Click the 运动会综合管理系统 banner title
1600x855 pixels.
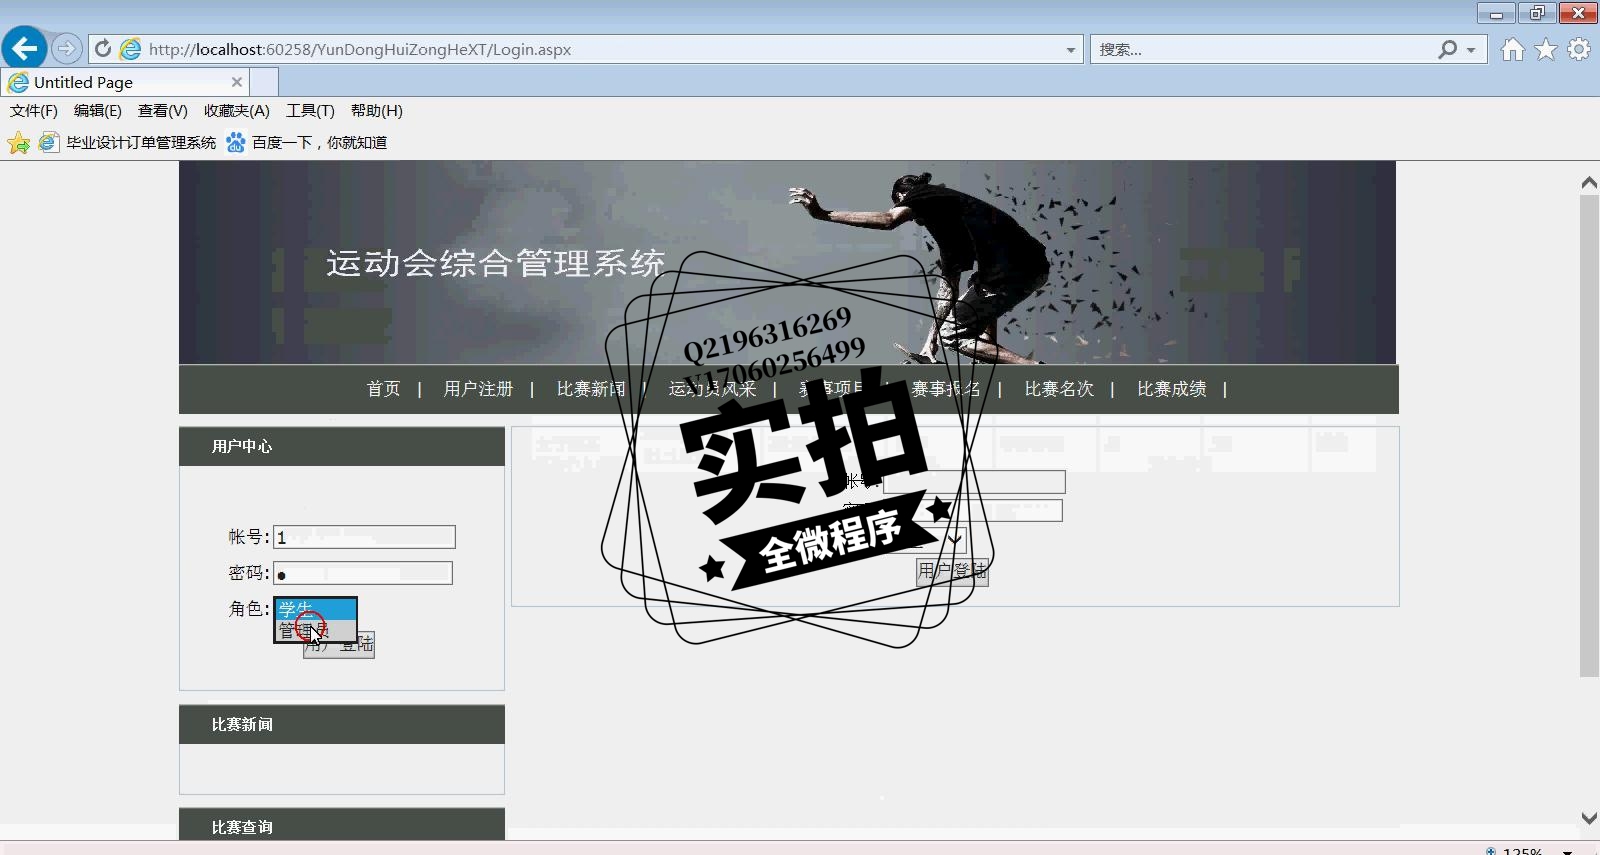[495, 263]
